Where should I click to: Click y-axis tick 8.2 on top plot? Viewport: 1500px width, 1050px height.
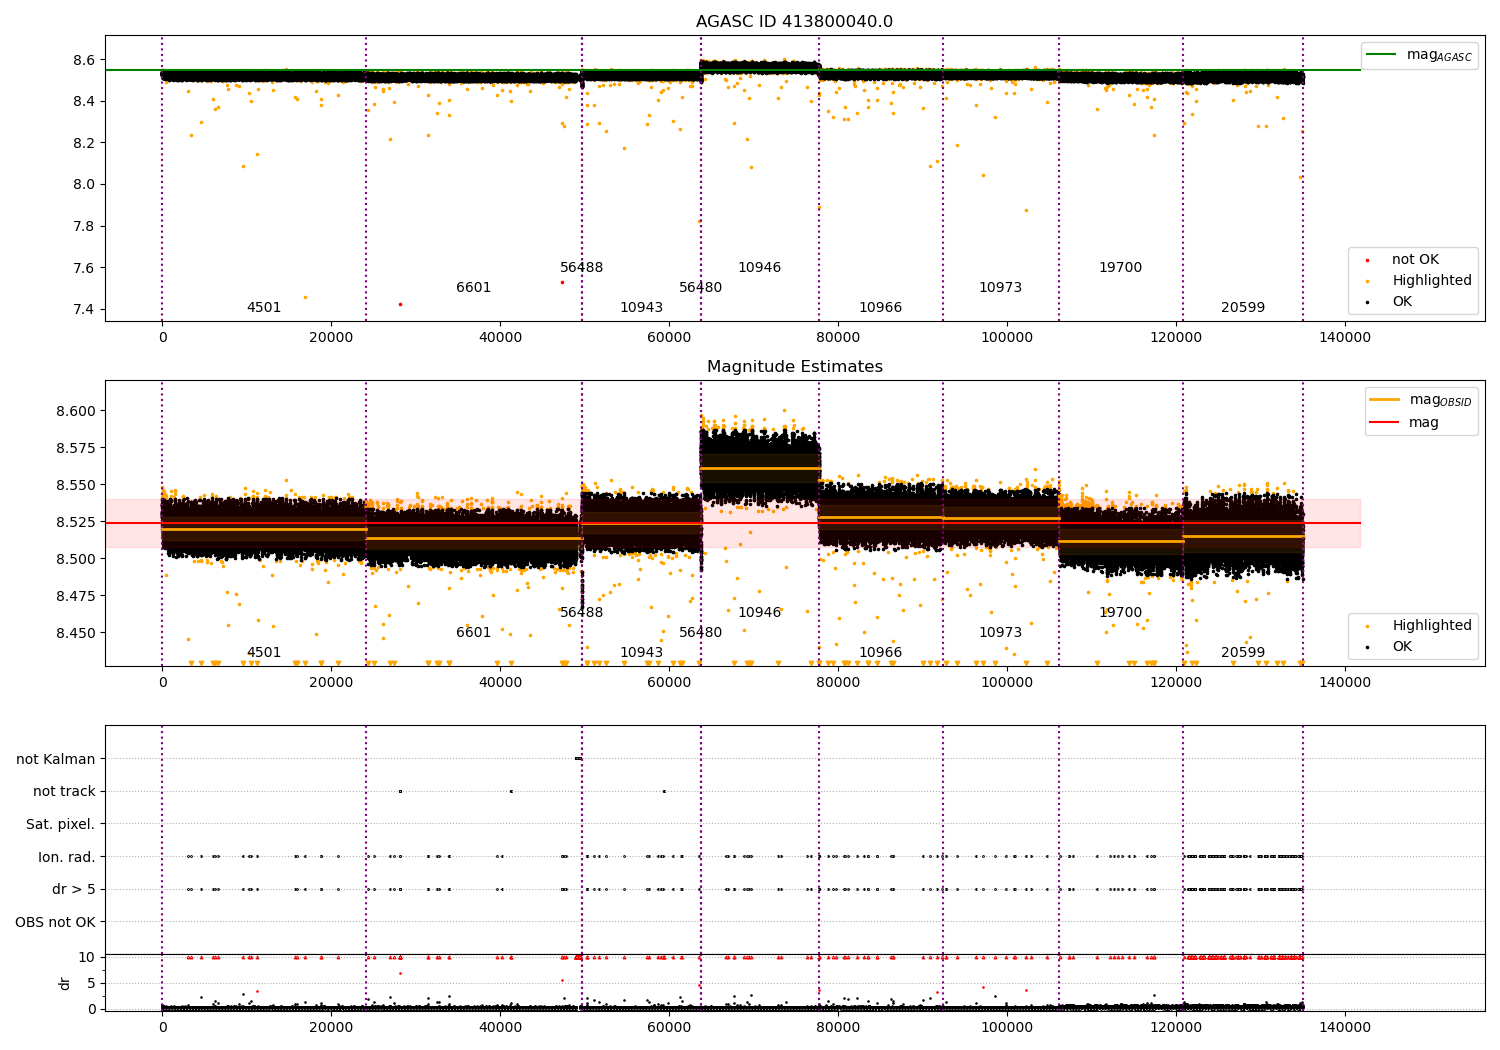click(84, 143)
